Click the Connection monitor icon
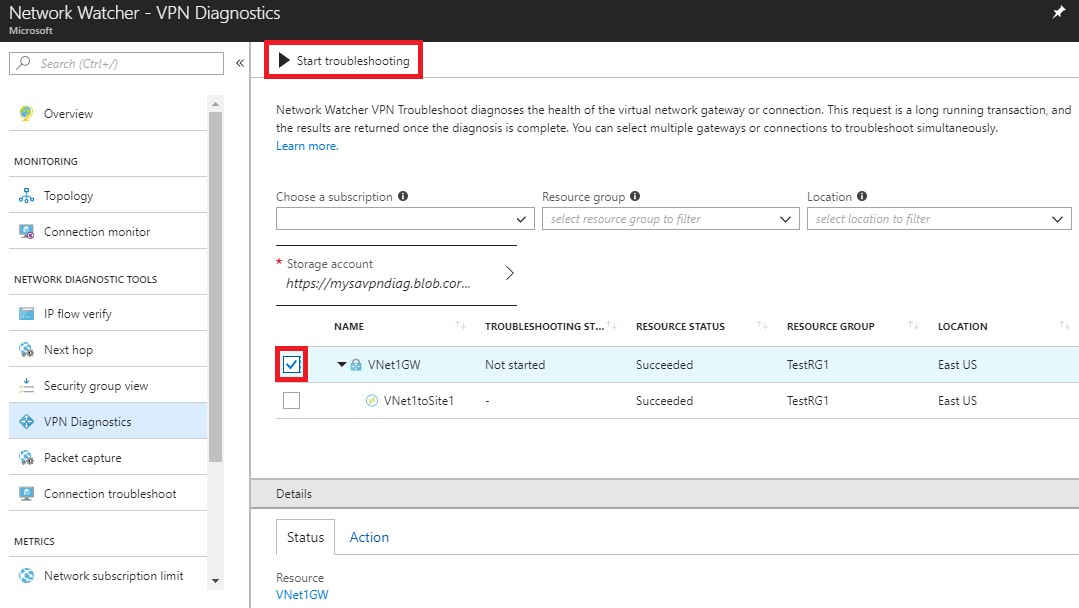The image size is (1079, 608). point(26,232)
